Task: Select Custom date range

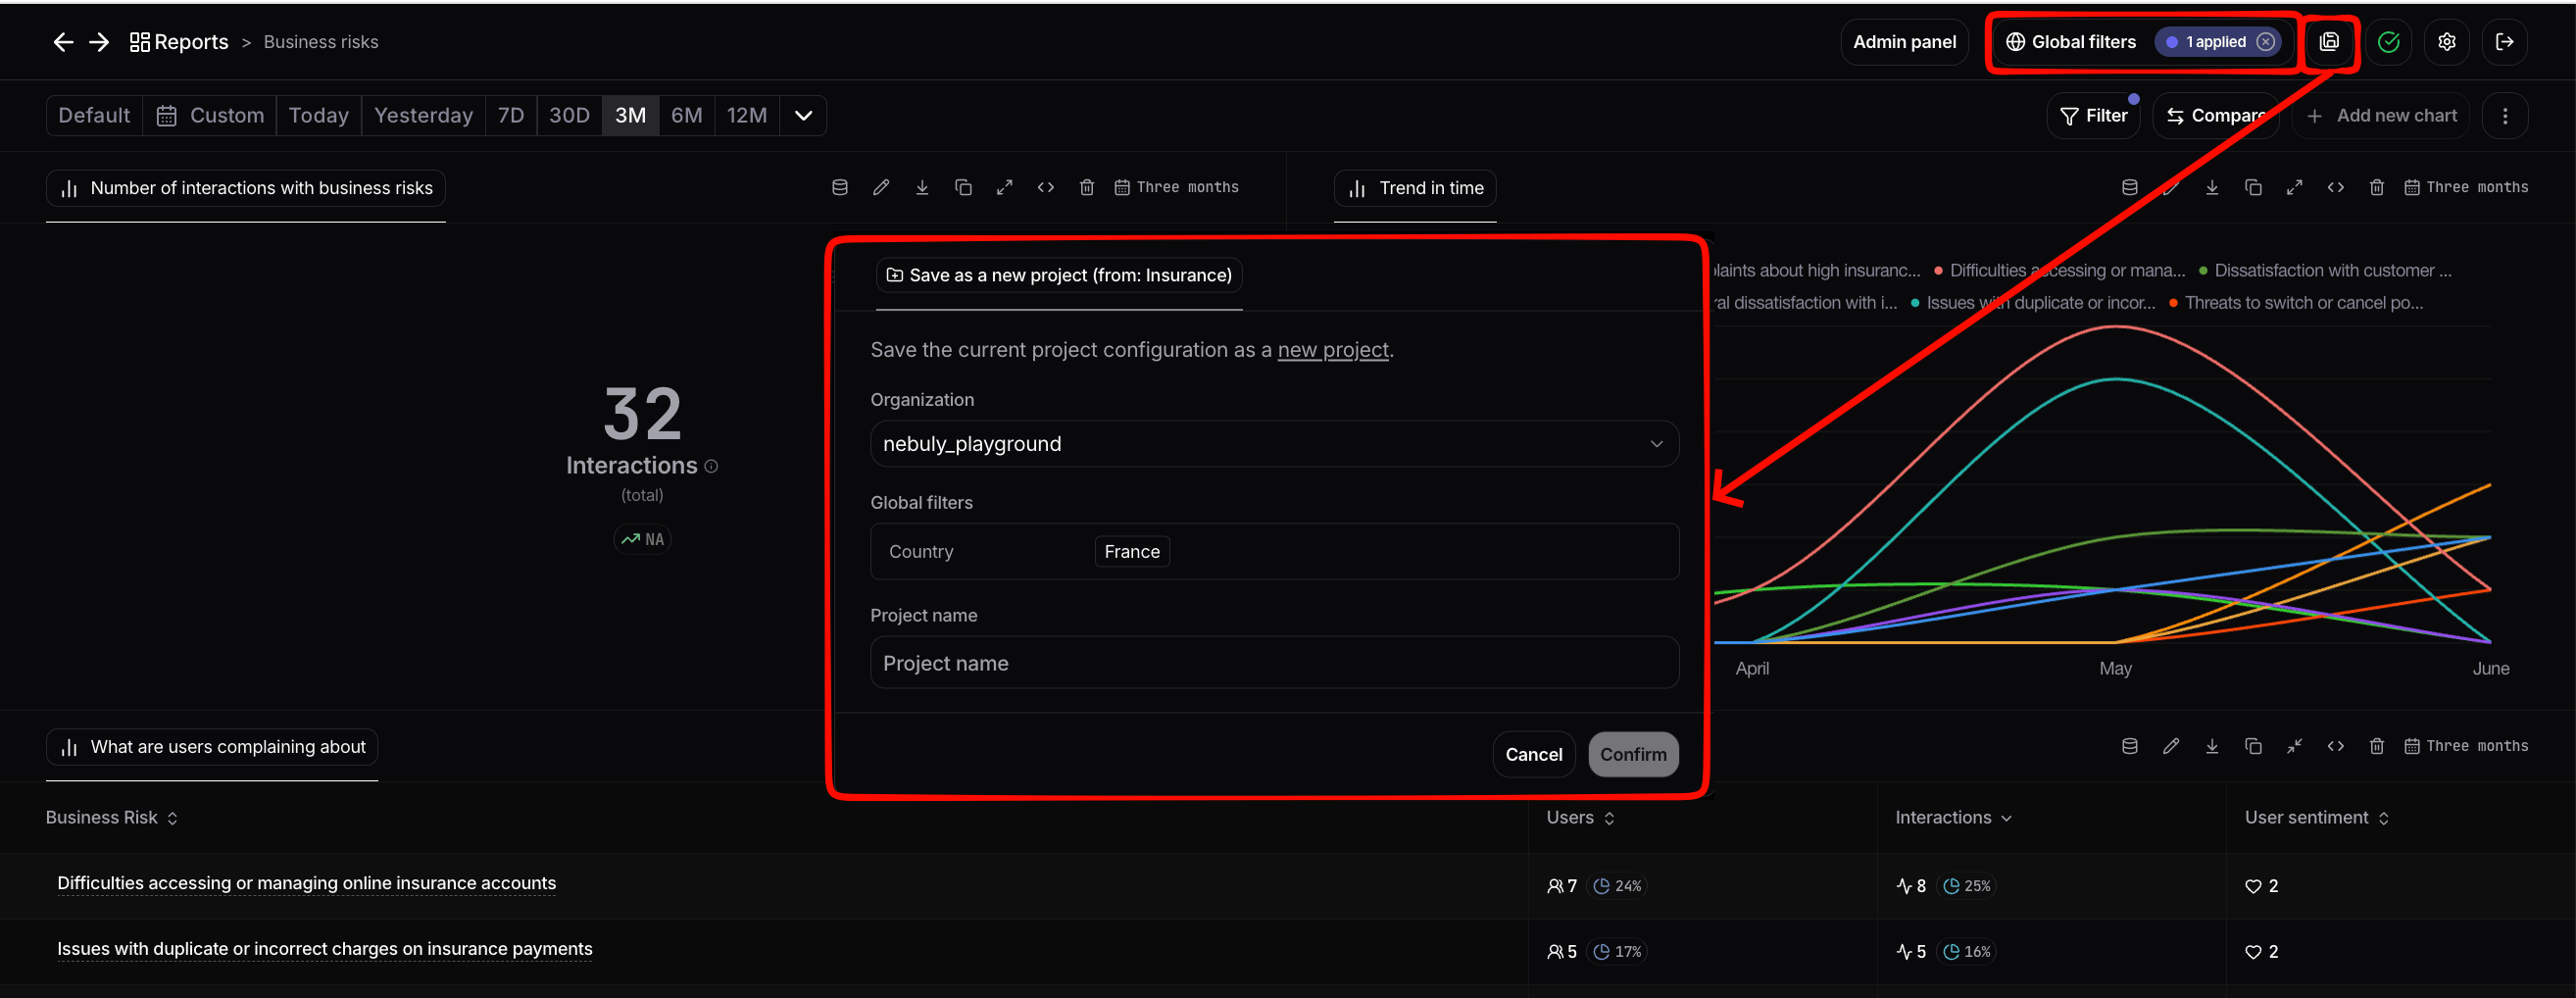Action: click(211, 116)
